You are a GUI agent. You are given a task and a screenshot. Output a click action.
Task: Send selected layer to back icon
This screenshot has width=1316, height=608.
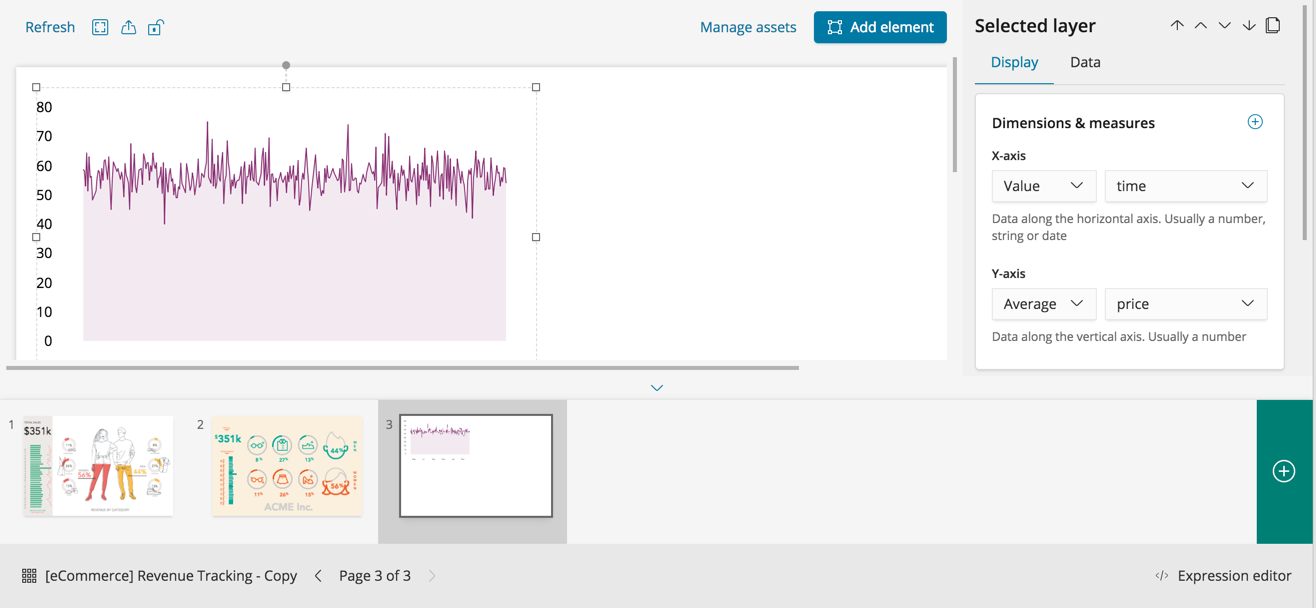pyautogui.click(x=1249, y=26)
